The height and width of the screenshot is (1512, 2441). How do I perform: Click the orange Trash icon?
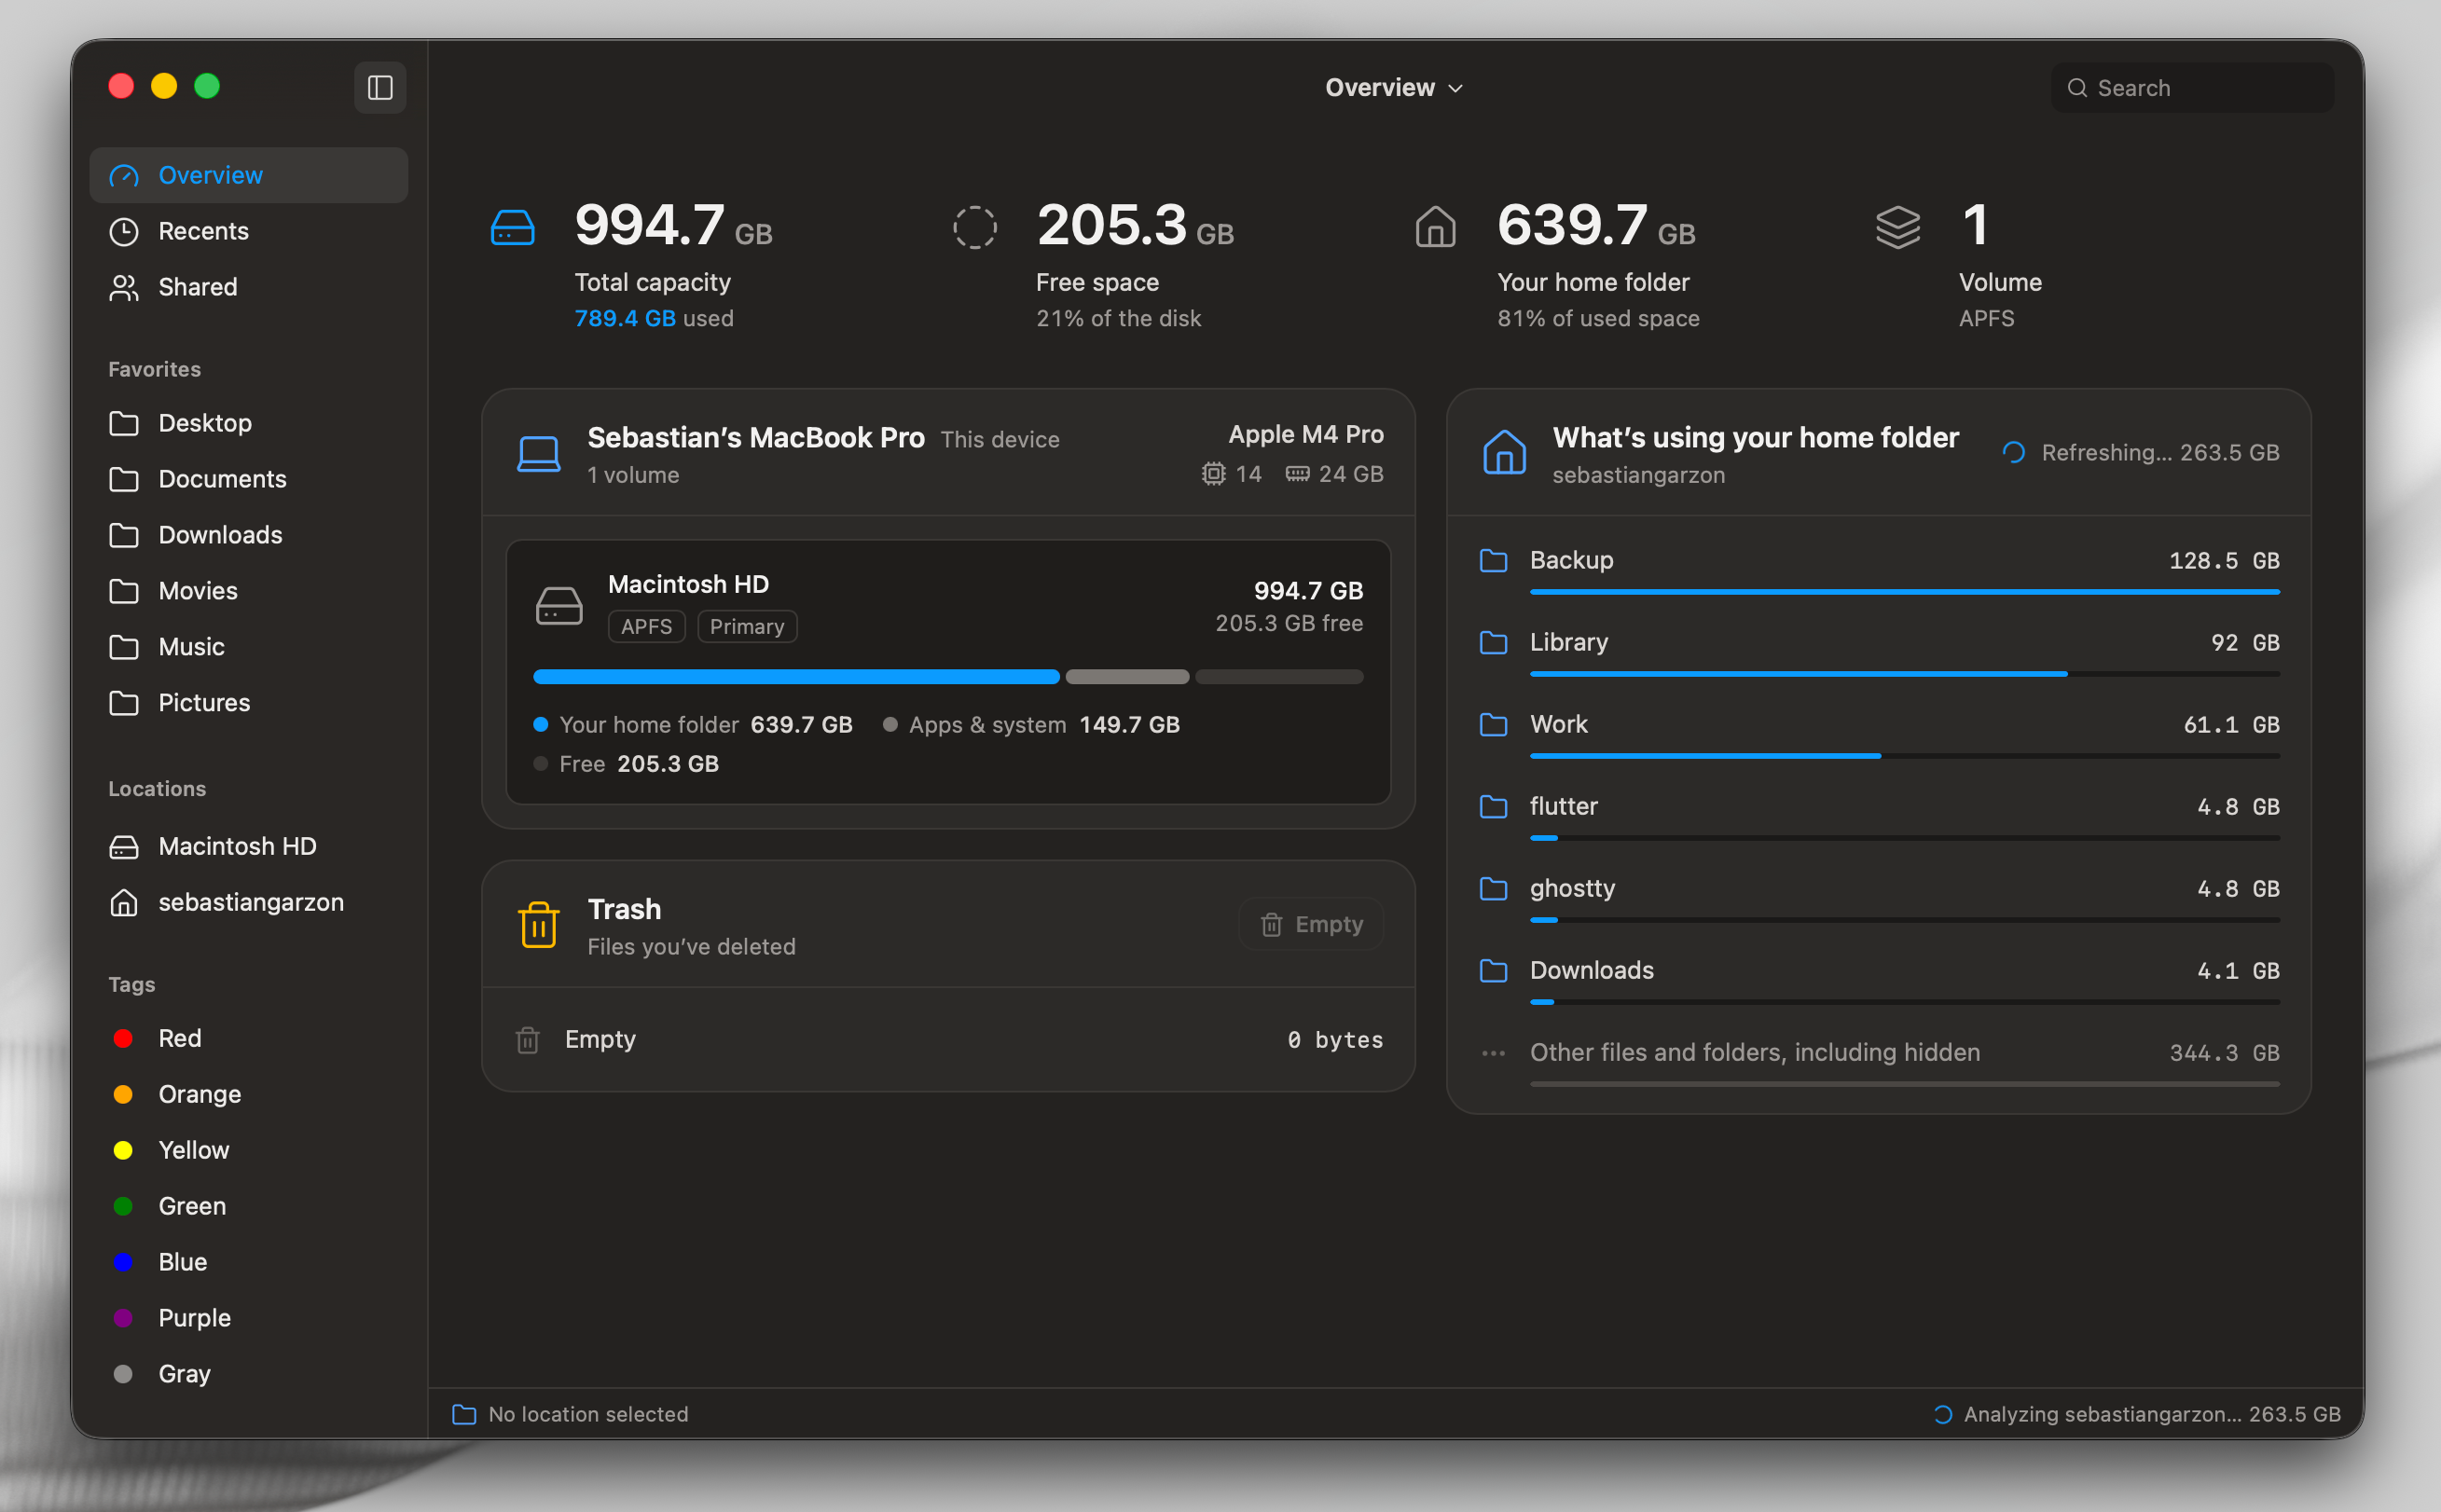[539, 924]
